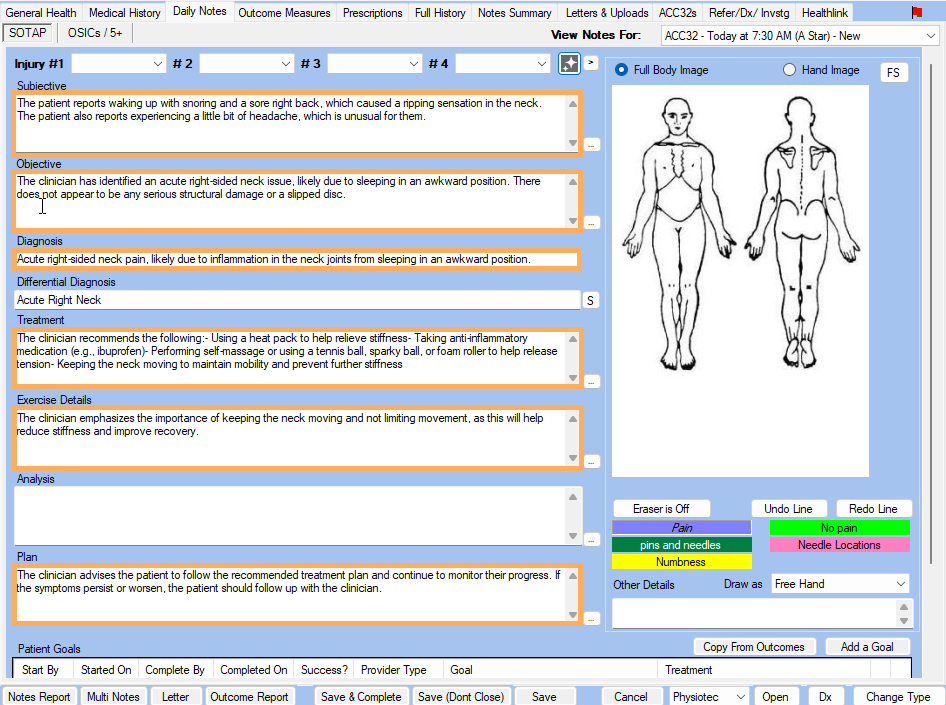Open the Notes Summary tab
The width and height of the screenshot is (946, 705).
(x=515, y=13)
